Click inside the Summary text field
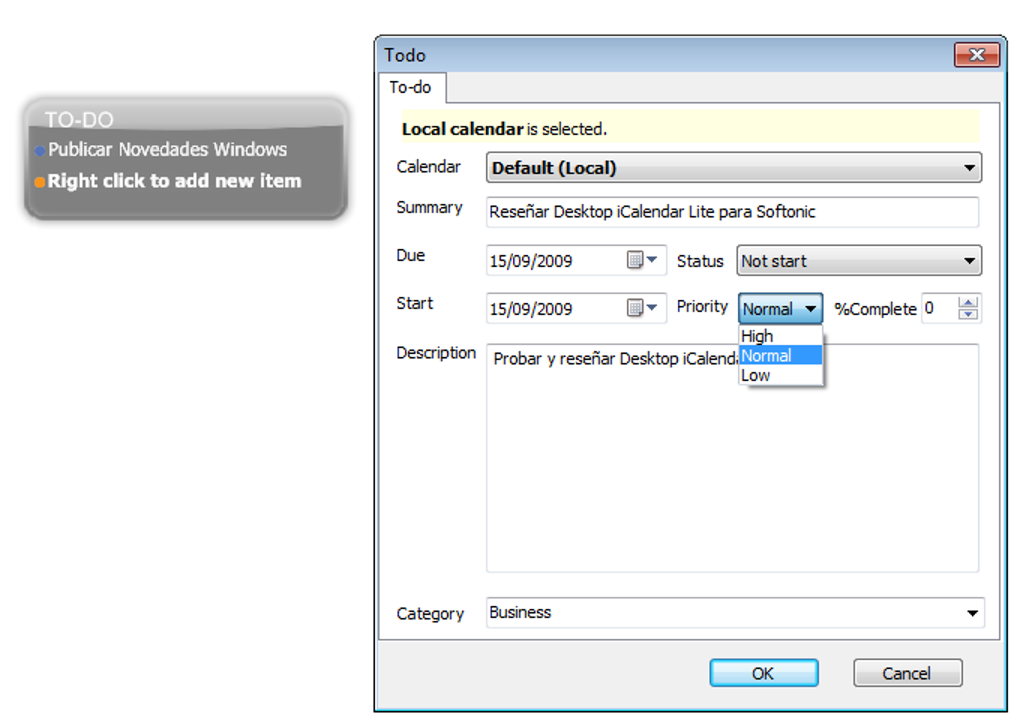Screen dimensions: 1020x726 (x=732, y=212)
